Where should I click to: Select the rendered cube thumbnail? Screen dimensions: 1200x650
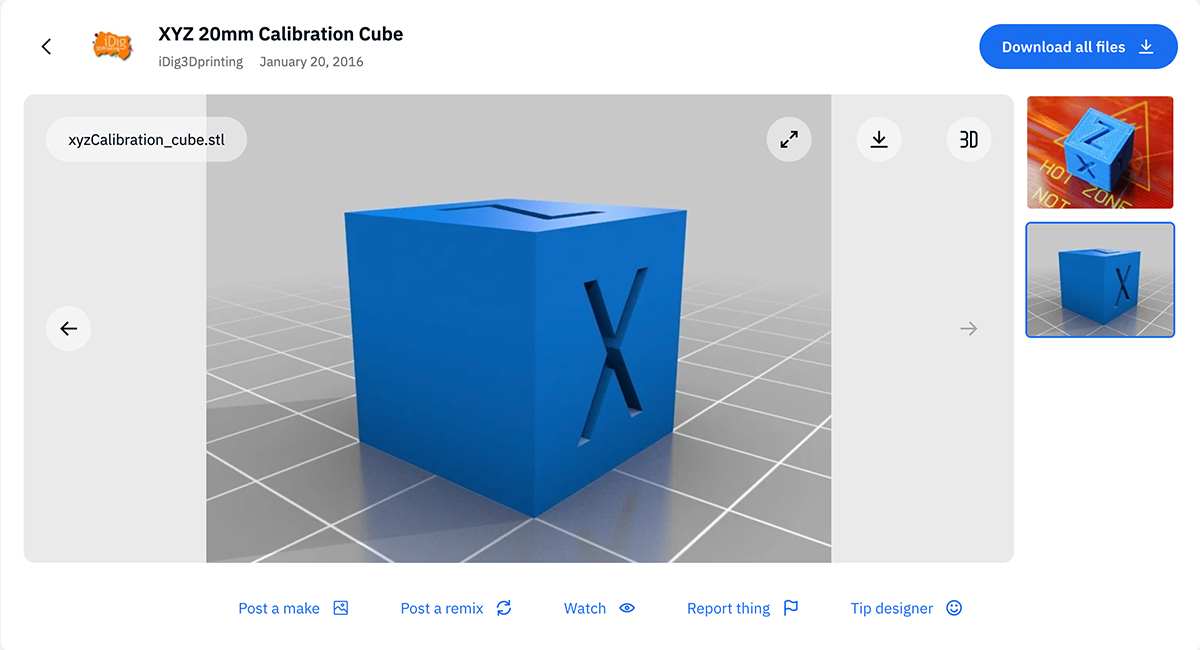click(1099, 280)
